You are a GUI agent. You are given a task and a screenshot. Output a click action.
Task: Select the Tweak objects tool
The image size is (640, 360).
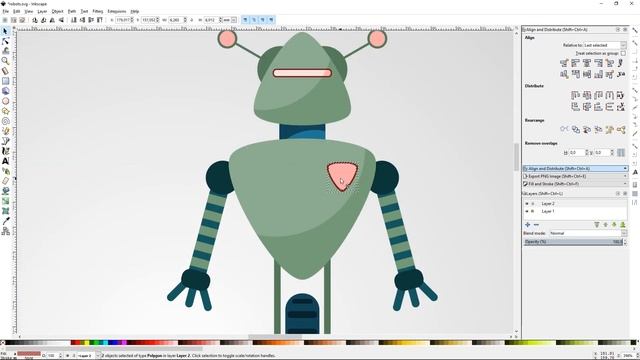[5, 51]
